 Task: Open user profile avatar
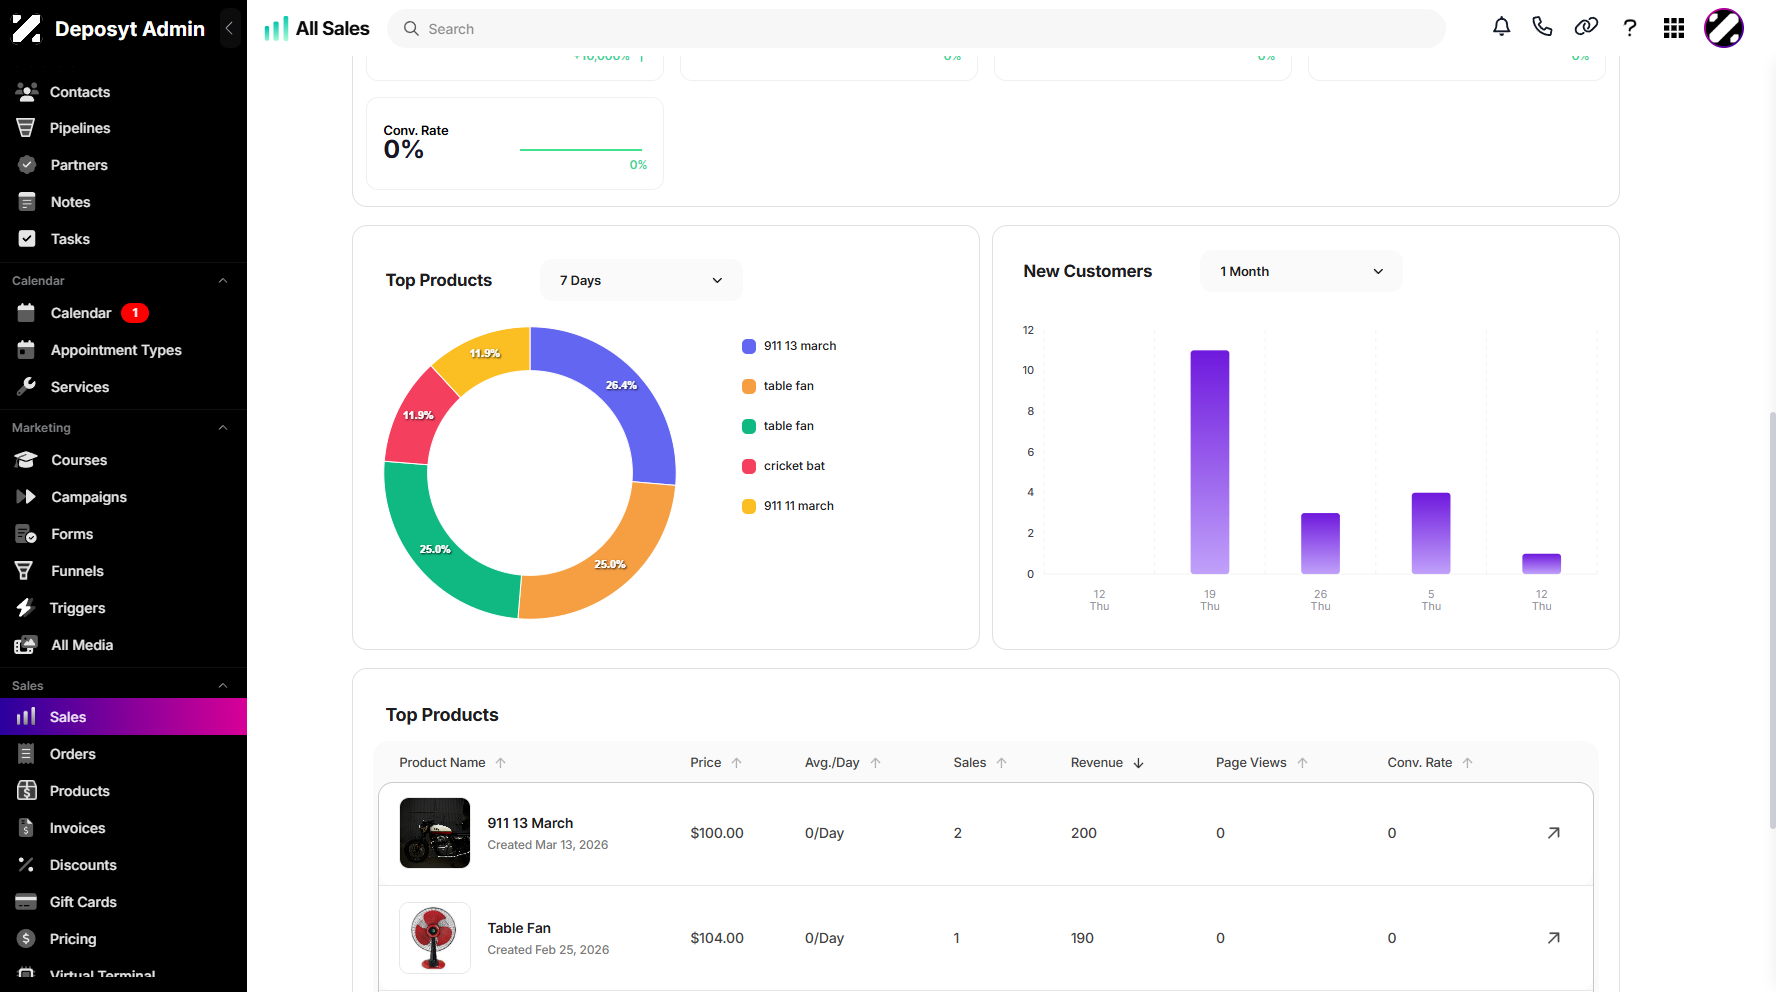1724,28
